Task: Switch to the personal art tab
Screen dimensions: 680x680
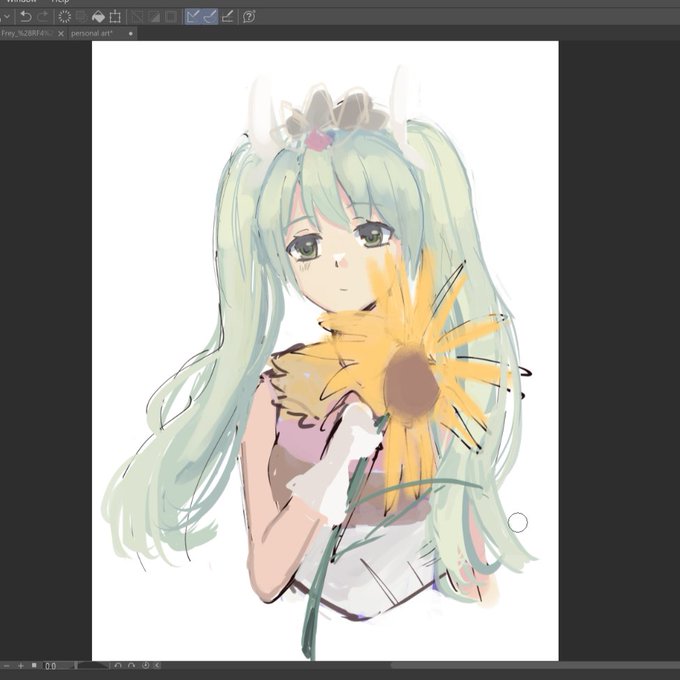Action: click(92, 33)
